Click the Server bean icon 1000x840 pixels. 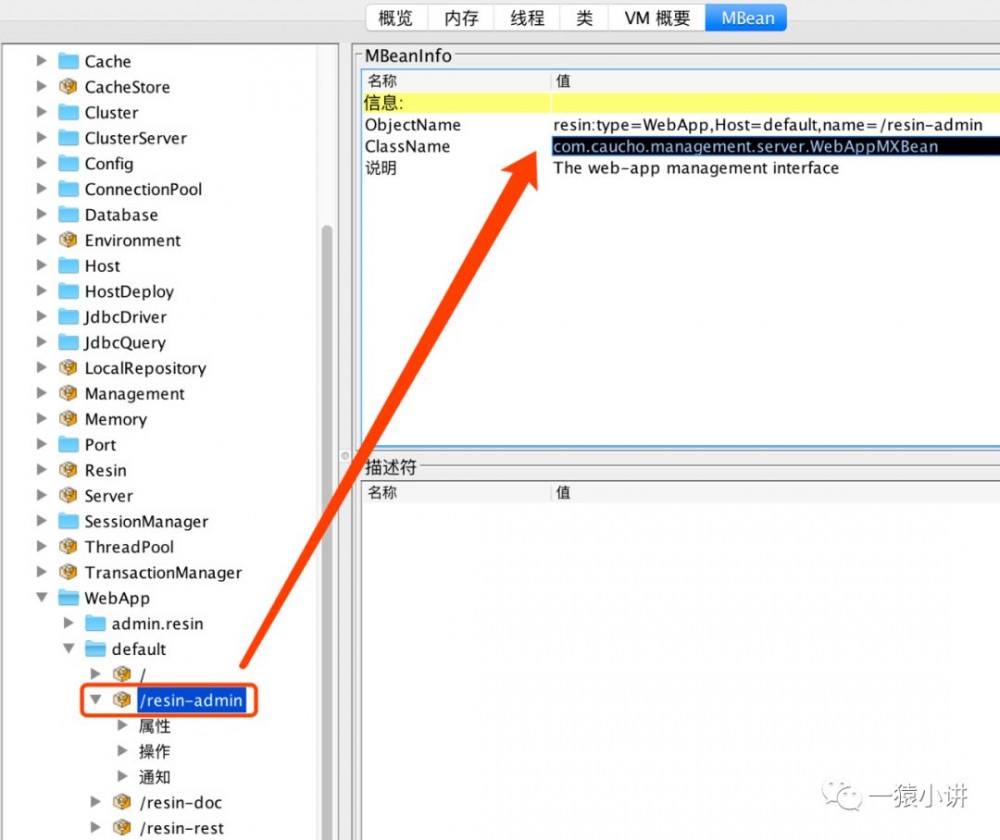[68, 496]
